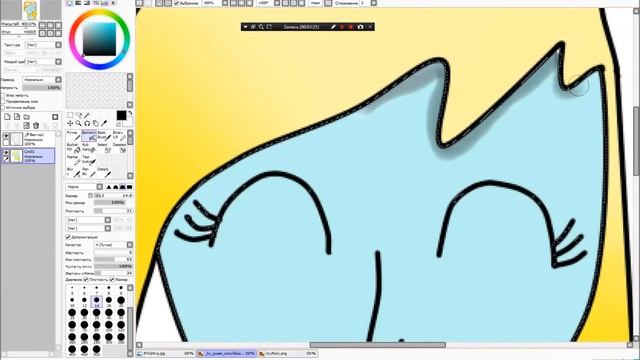Click the pencil annotate icon in recorder bar

[x=333, y=27]
